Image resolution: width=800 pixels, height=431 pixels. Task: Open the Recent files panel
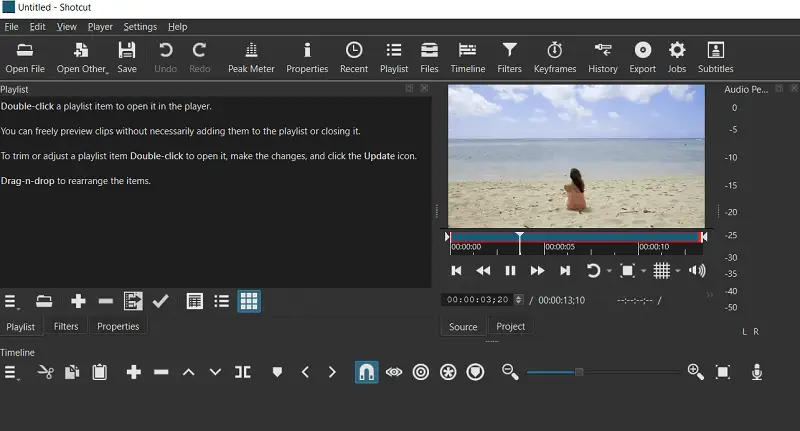(354, 58)
